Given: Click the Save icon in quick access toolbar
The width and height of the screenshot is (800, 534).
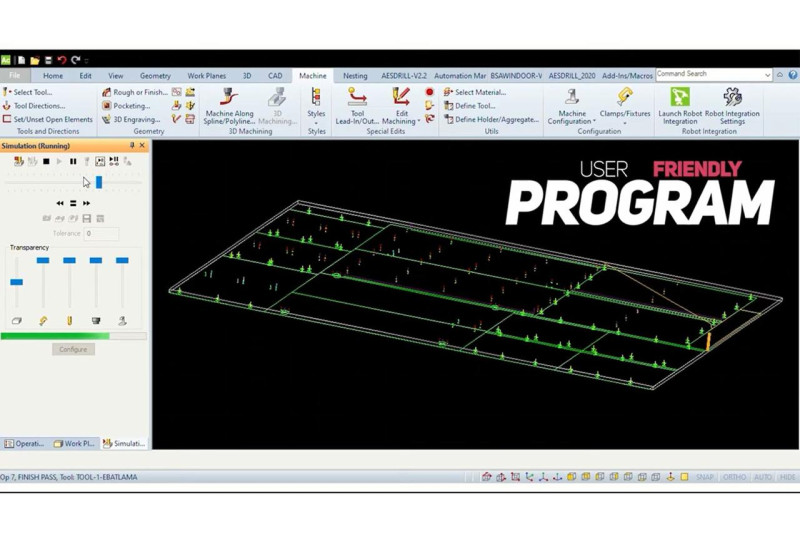Looking at the screenshot, I should pyautogui.click(x=48, y=61).
